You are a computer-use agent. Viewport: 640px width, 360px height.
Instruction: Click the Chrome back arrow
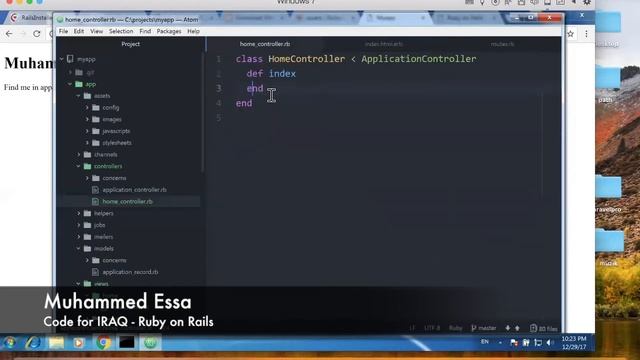(x=9, y=34)
